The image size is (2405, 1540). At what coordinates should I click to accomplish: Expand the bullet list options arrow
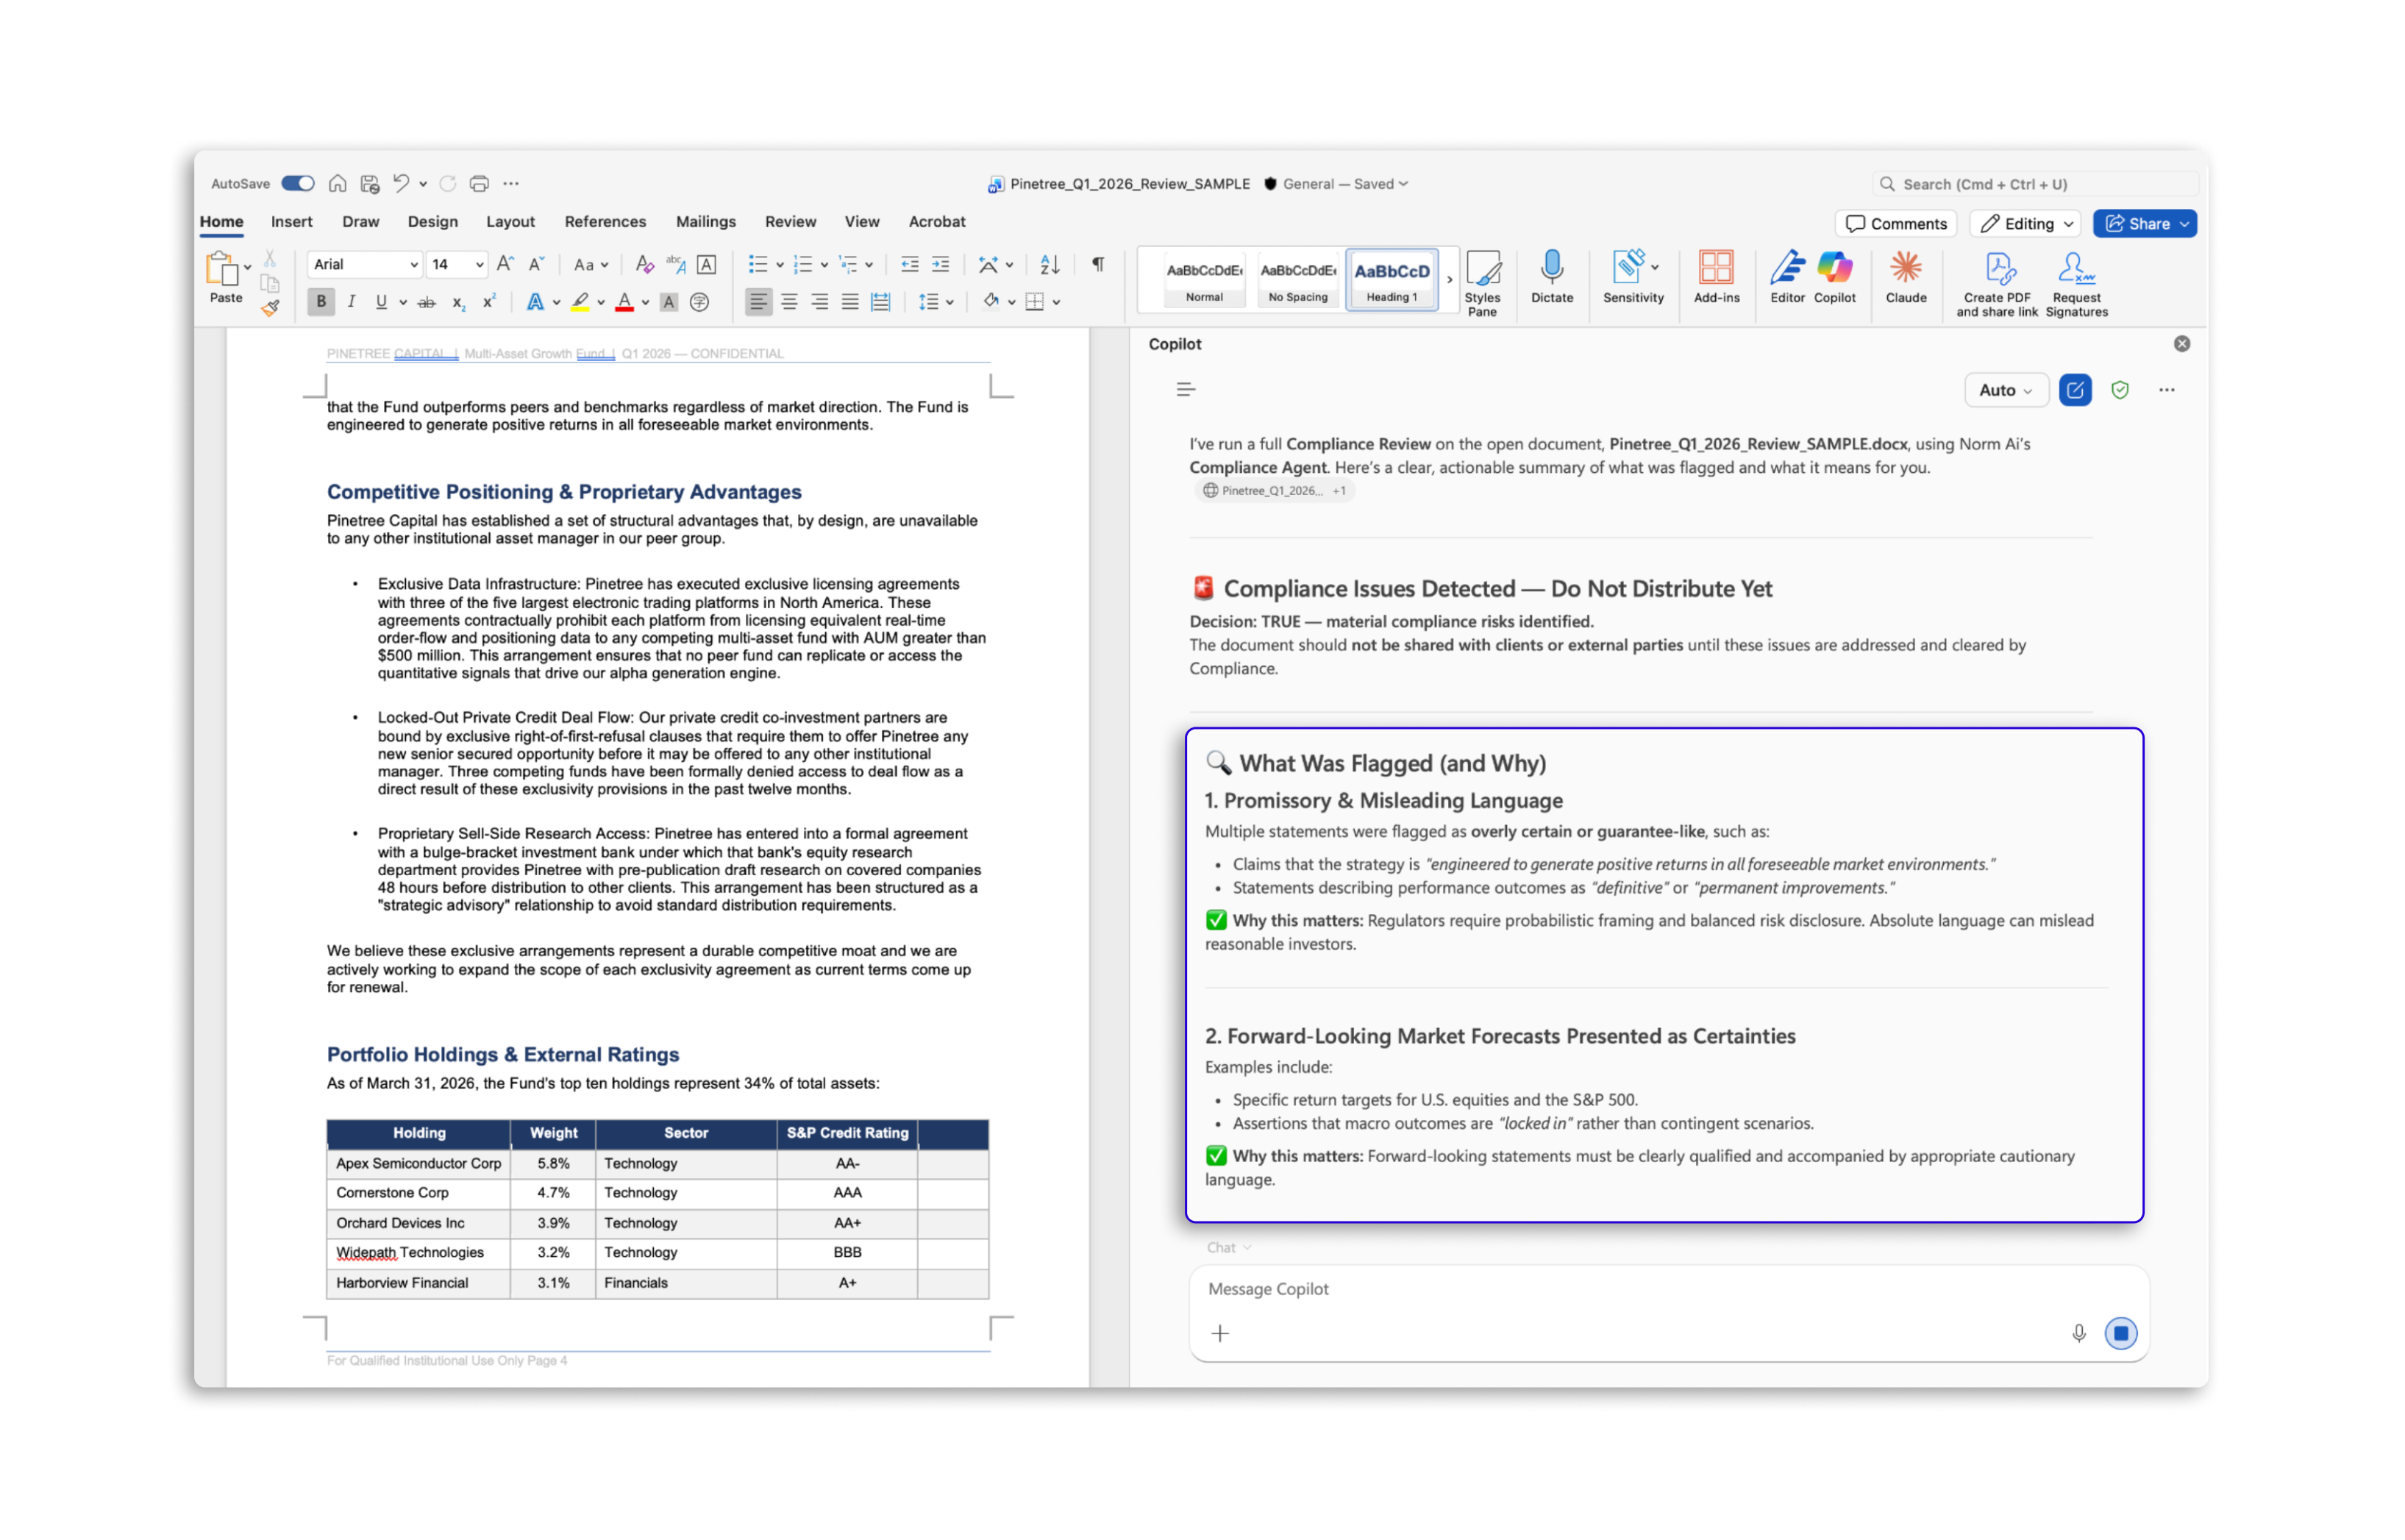tap(779, 265)
